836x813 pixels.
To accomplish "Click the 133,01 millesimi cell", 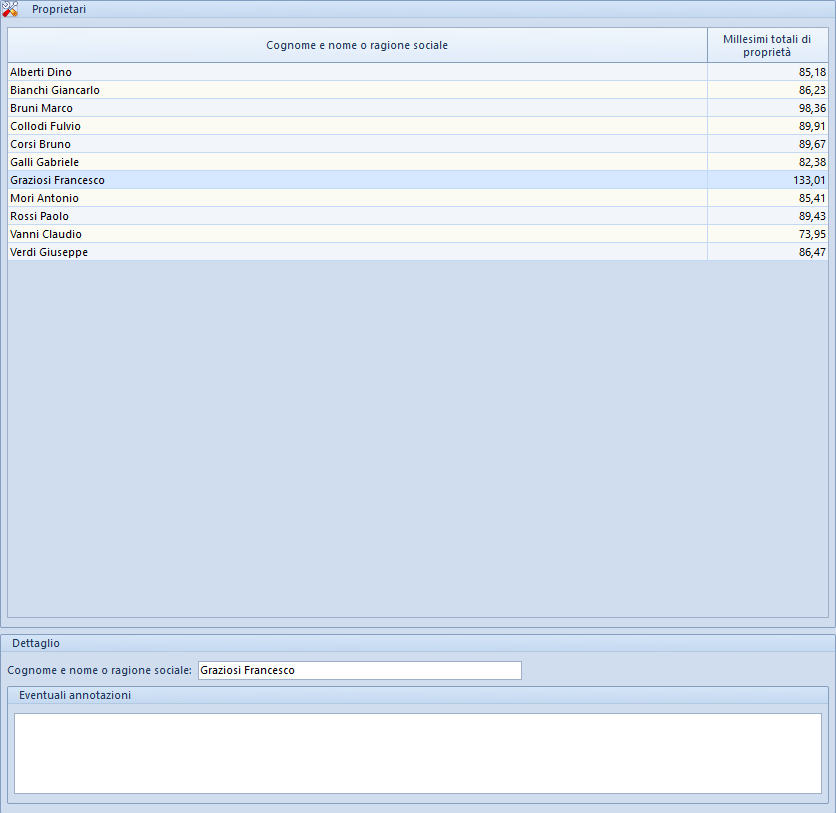I will [768, 180].
